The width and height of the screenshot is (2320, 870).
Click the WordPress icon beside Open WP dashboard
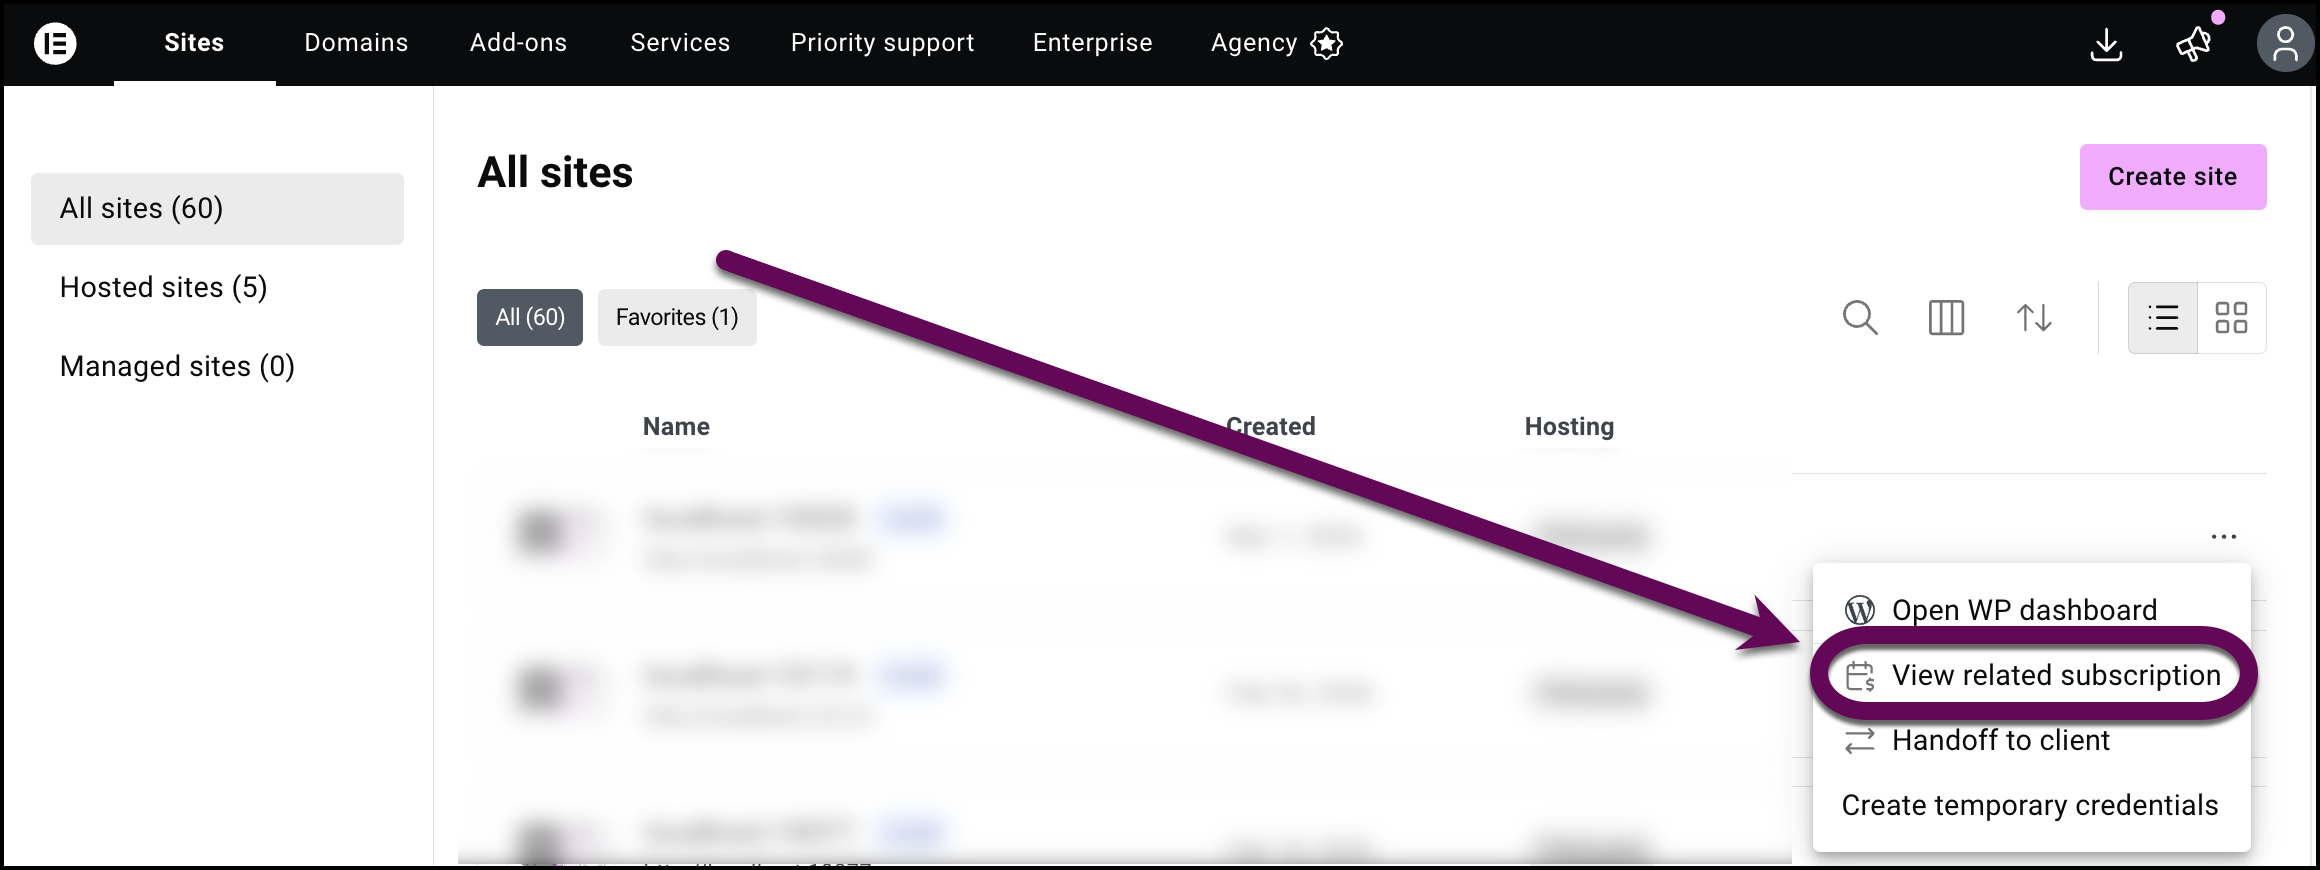point(1859,609)
